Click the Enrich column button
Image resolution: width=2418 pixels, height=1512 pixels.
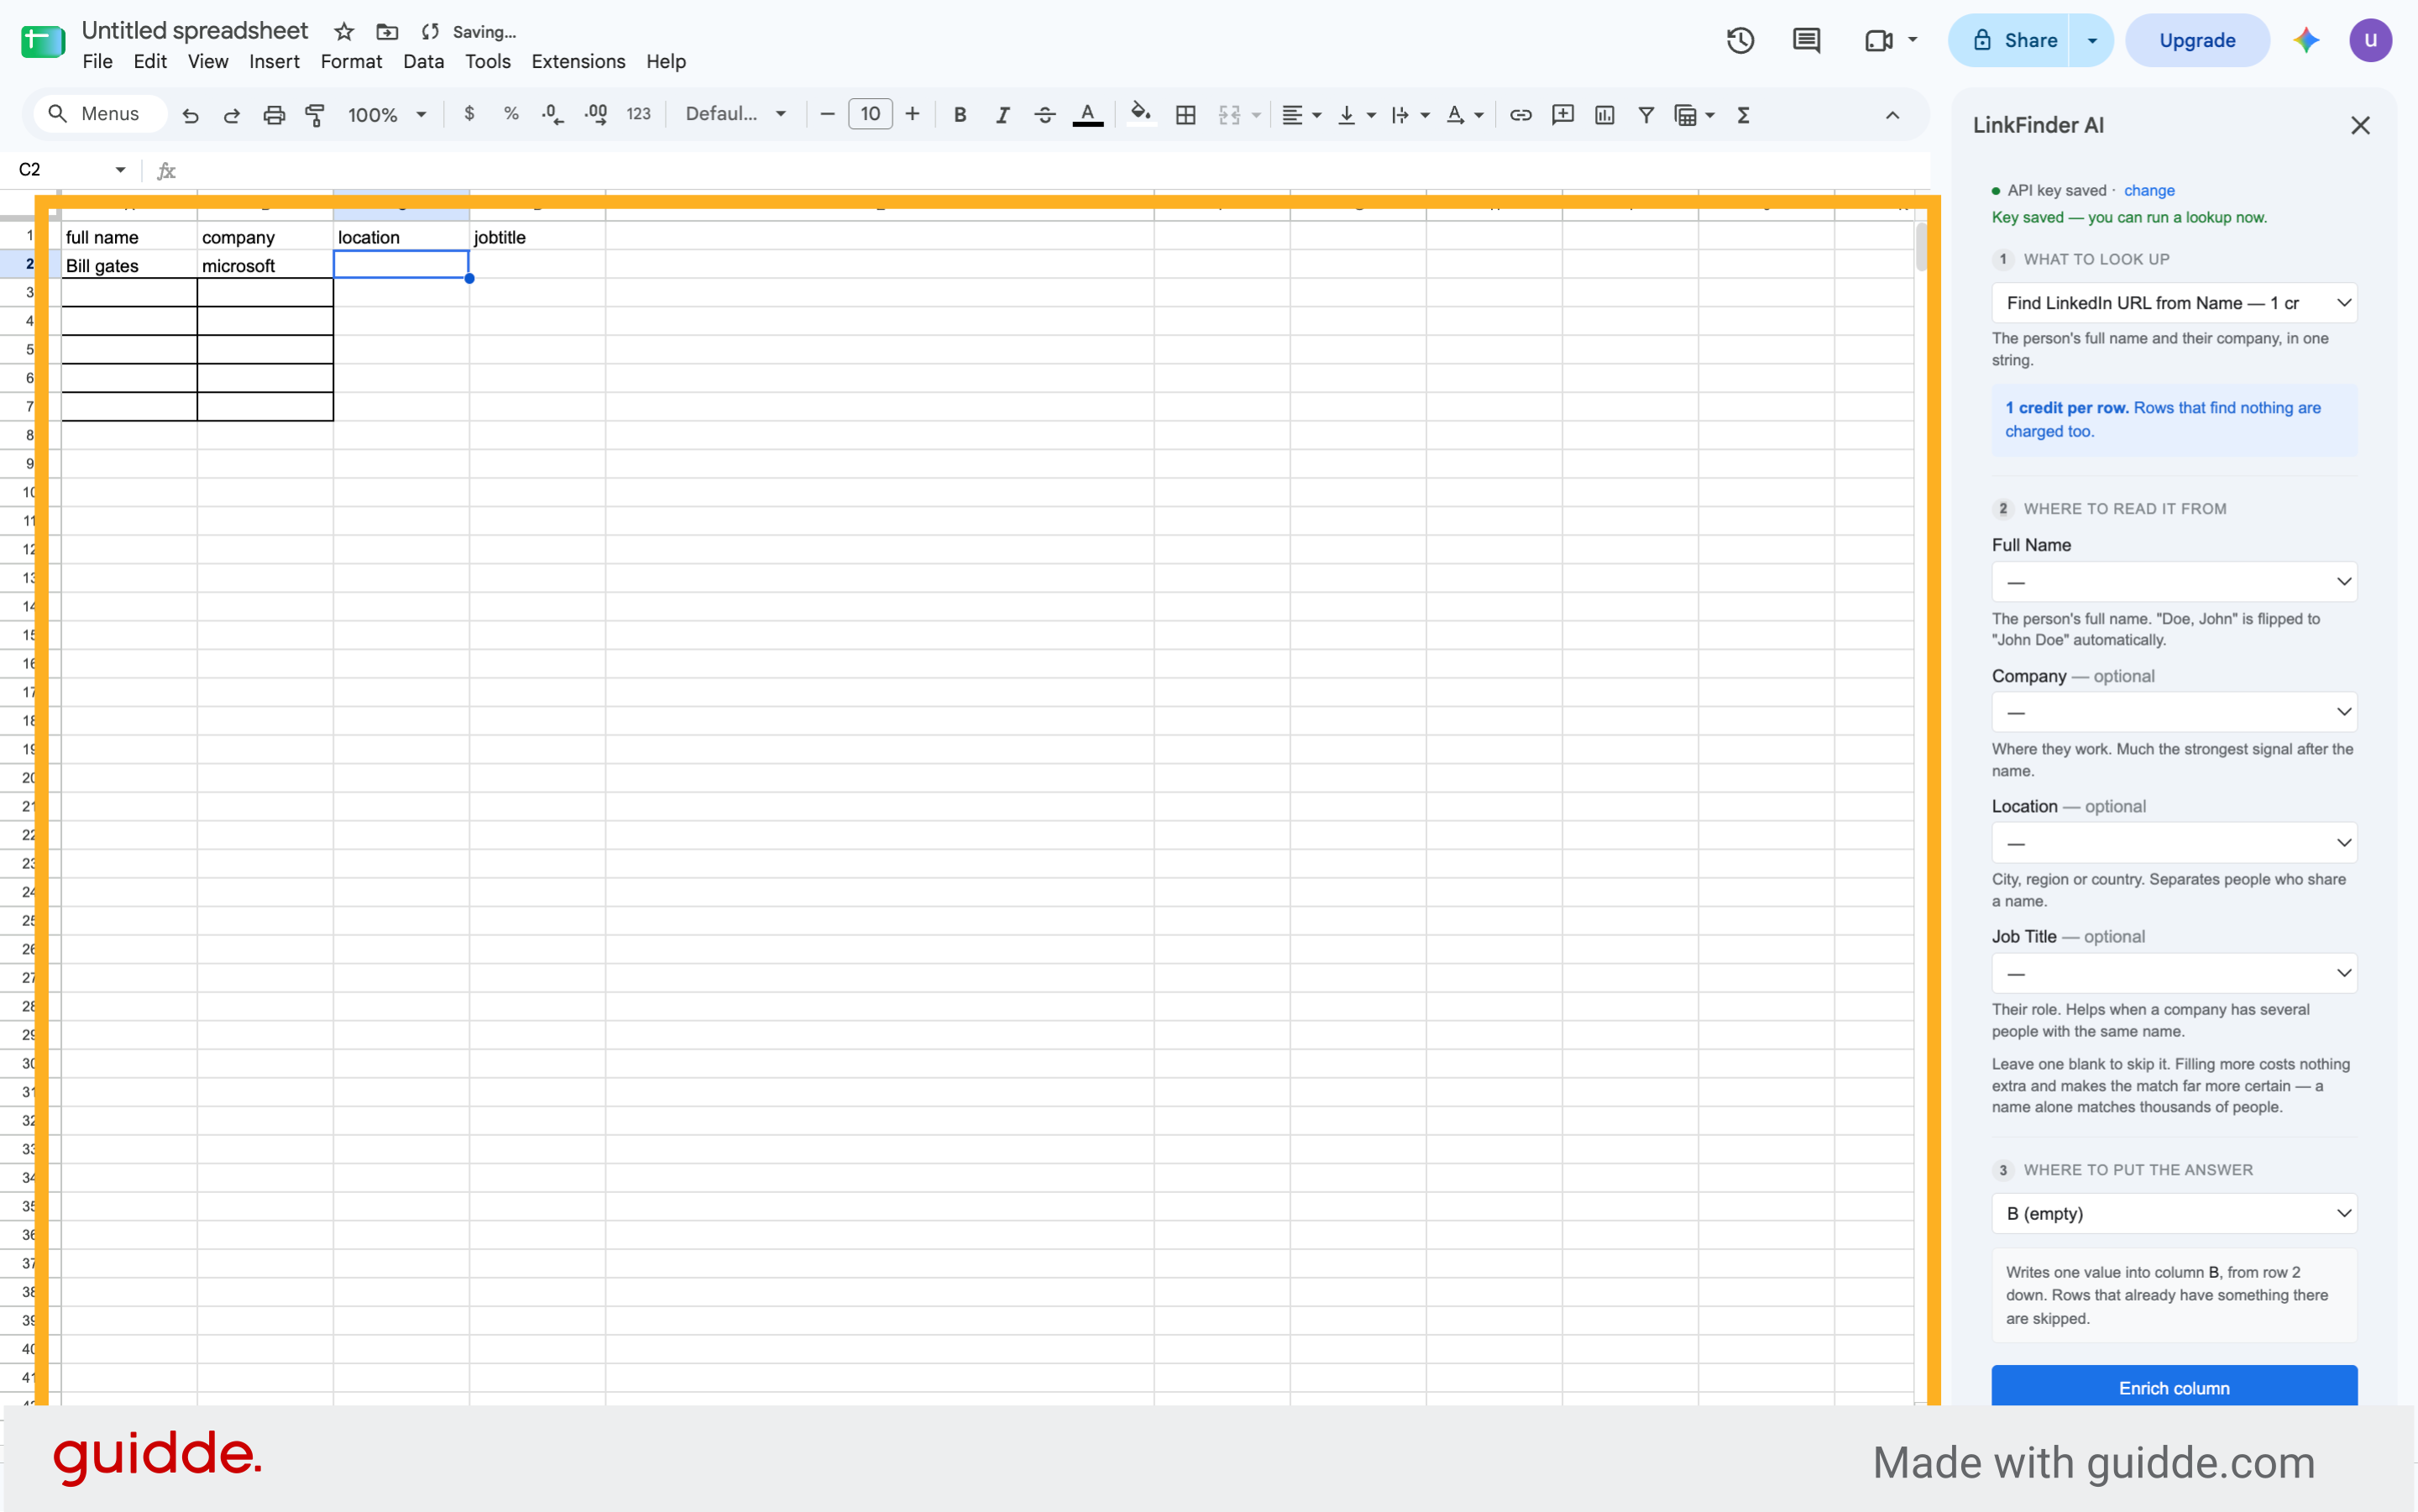[x=2174, y=1387]
